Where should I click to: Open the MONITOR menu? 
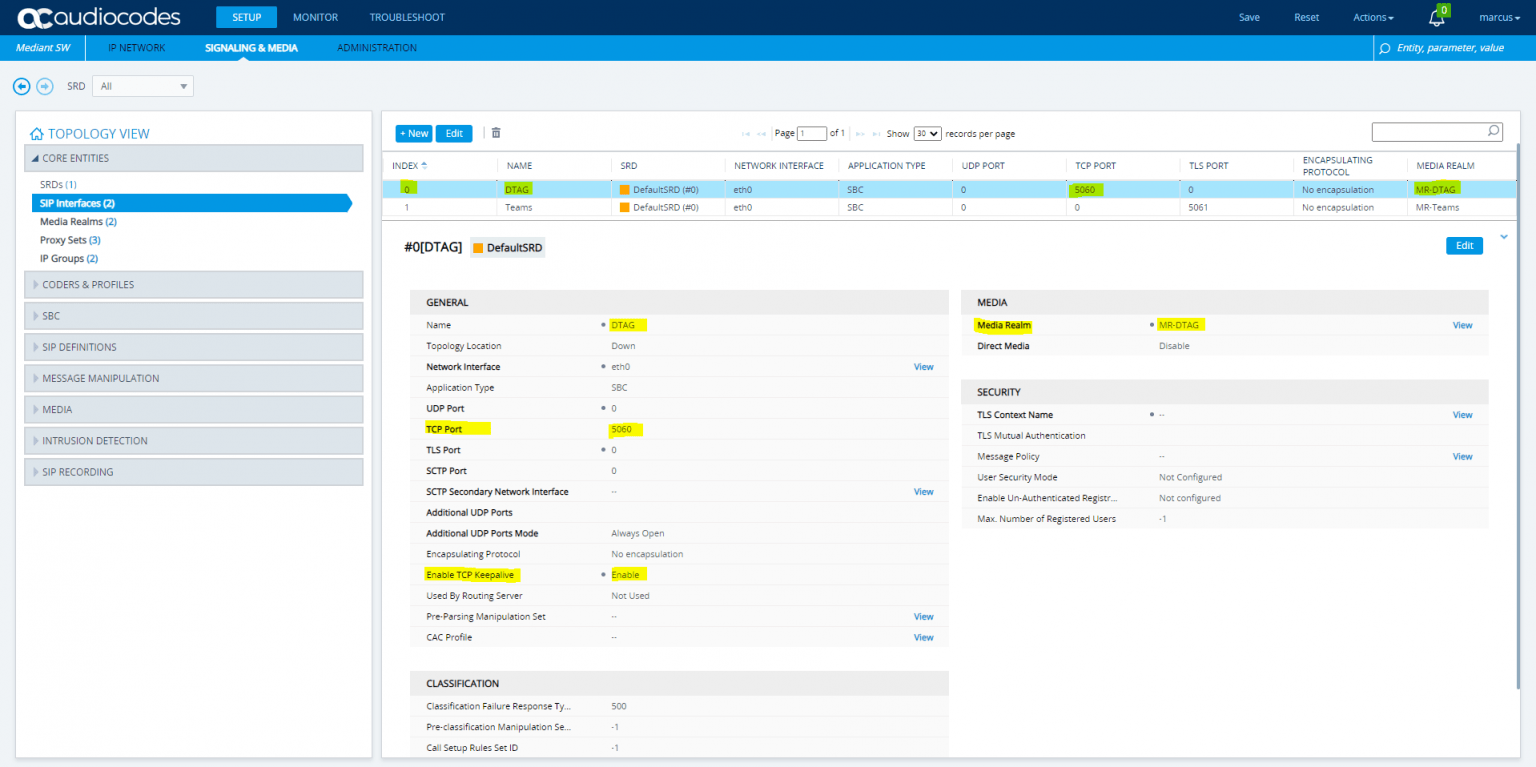[315, 17]
